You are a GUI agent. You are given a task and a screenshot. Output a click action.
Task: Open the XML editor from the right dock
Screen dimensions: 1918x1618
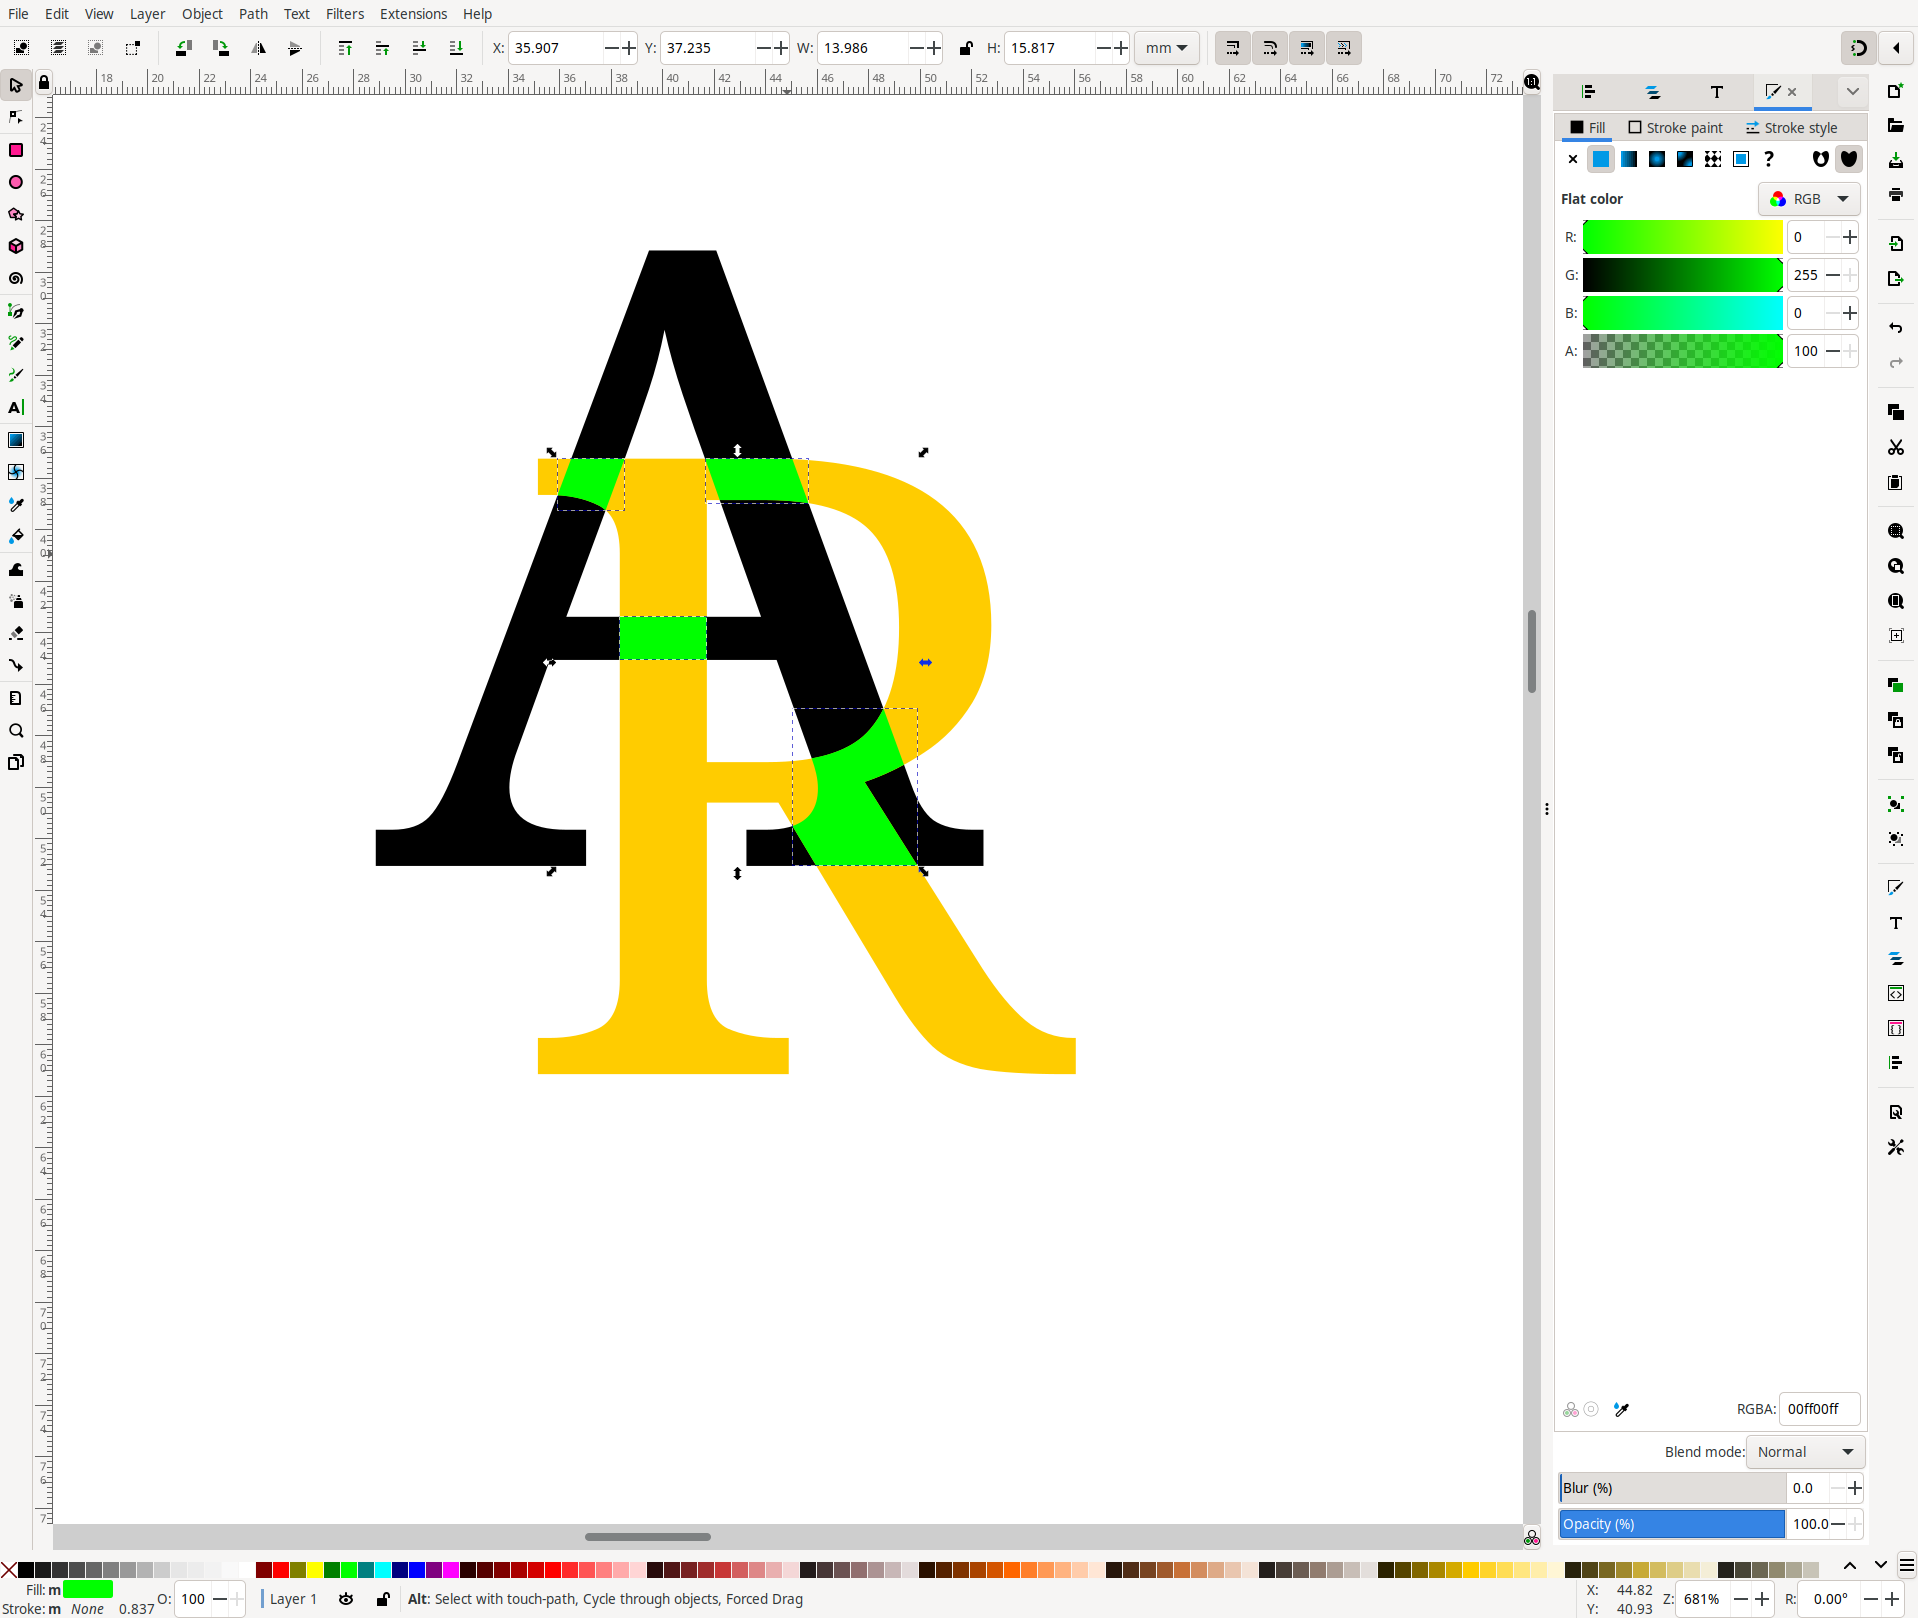pos(1896,992)
